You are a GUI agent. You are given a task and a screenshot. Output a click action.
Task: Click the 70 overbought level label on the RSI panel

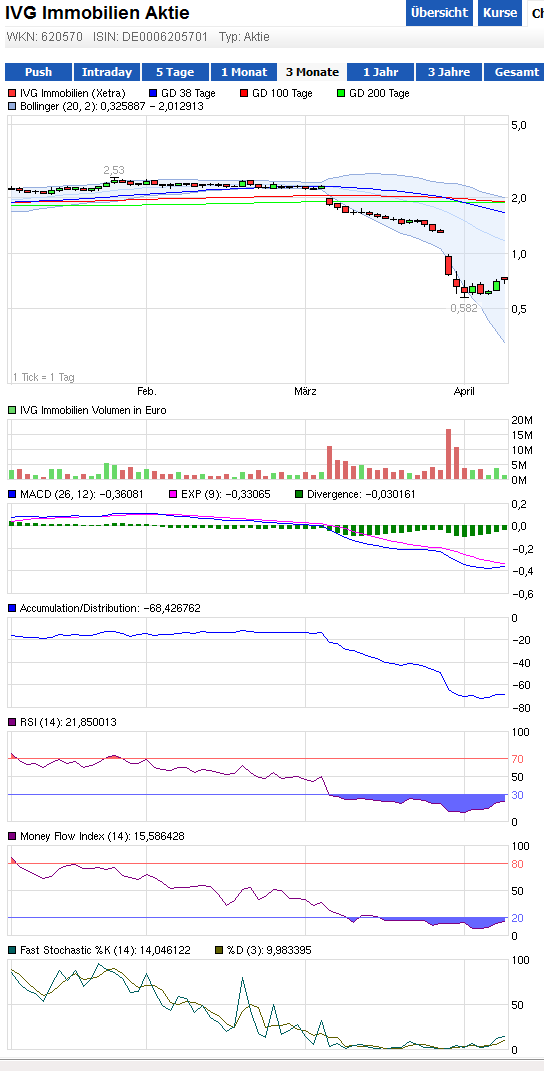517,759
